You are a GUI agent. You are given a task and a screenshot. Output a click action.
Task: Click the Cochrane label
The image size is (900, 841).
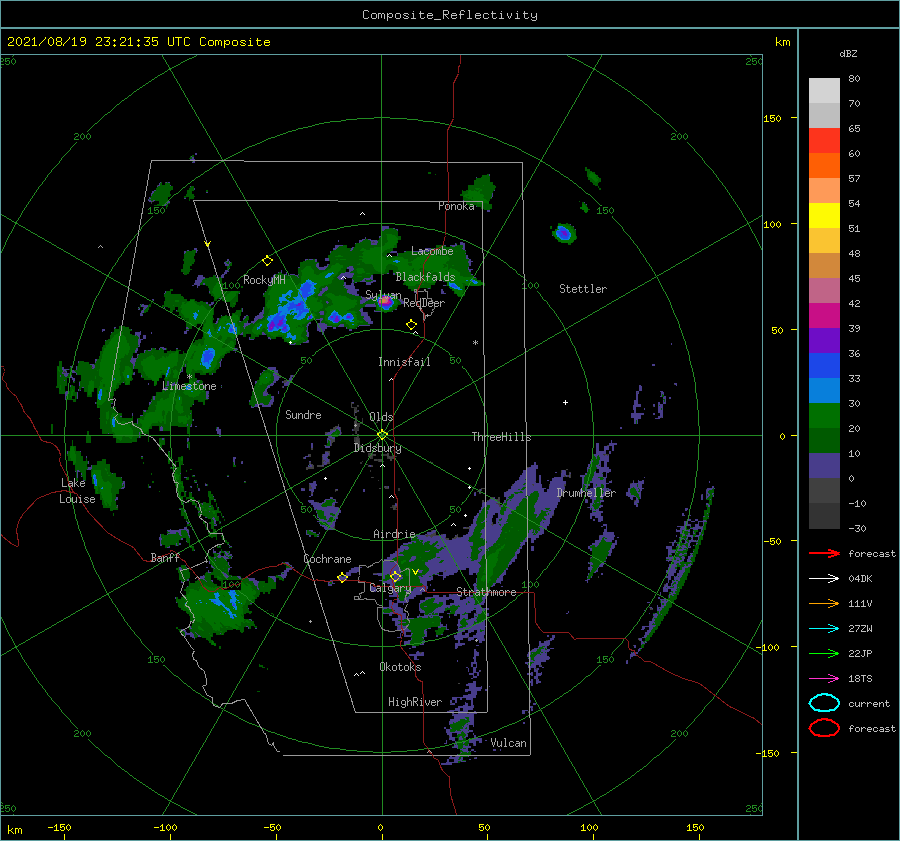click(x=327, y=559)
